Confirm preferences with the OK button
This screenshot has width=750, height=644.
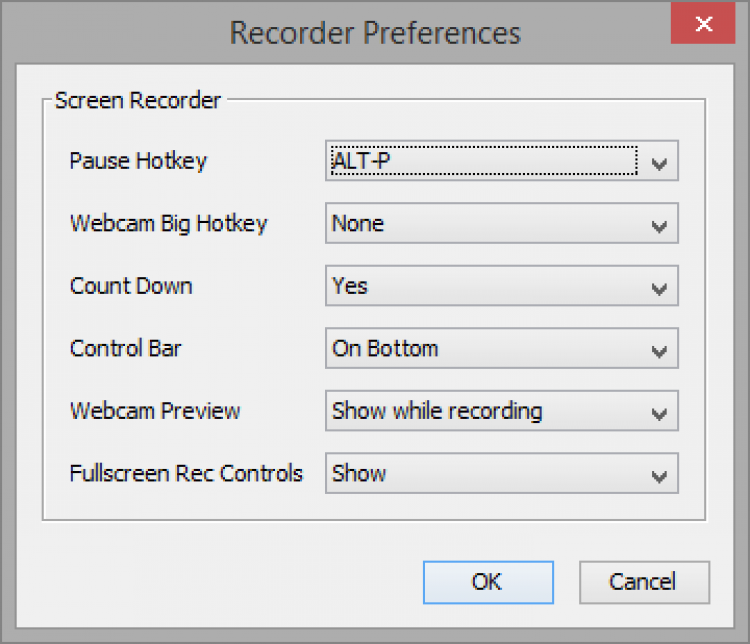click(487, 582)
